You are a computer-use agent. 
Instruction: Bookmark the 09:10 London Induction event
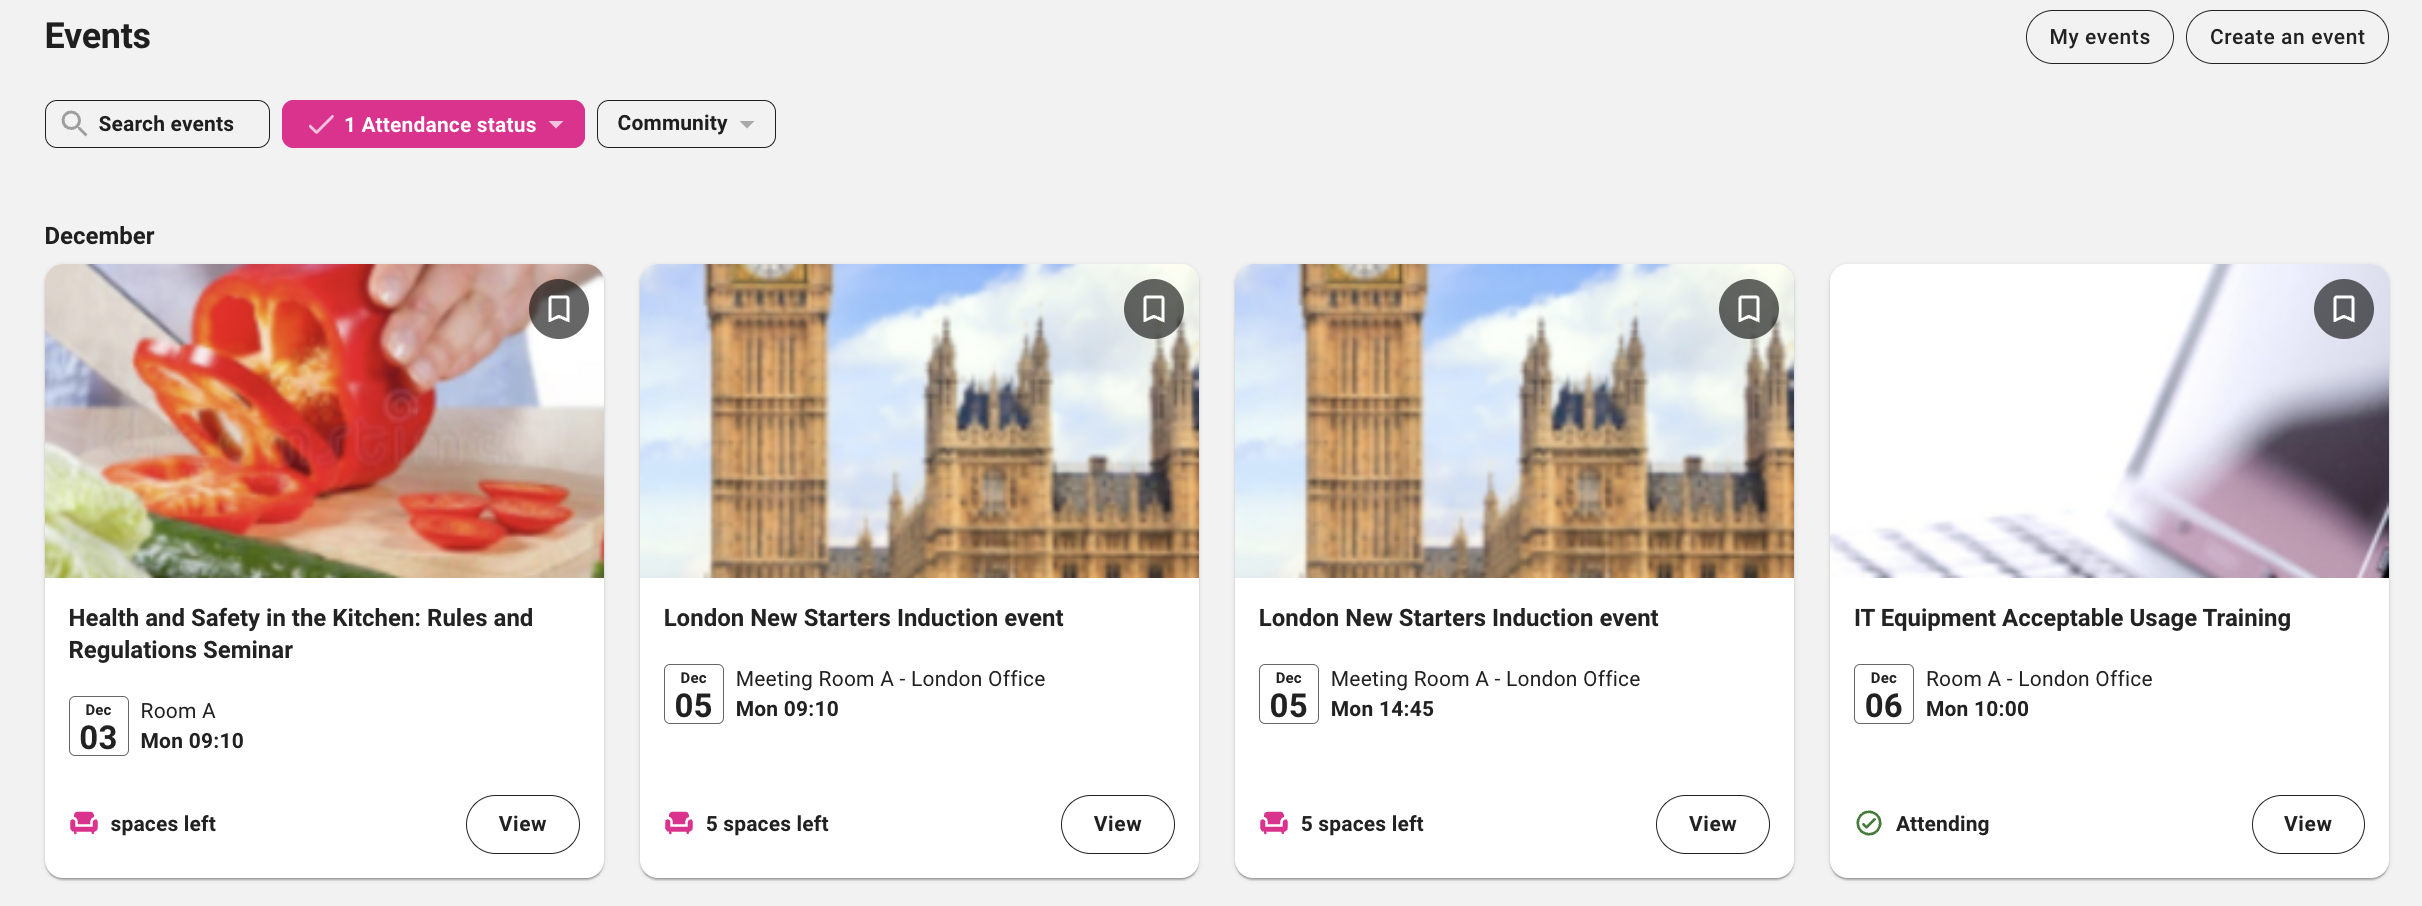(1153, 309)
